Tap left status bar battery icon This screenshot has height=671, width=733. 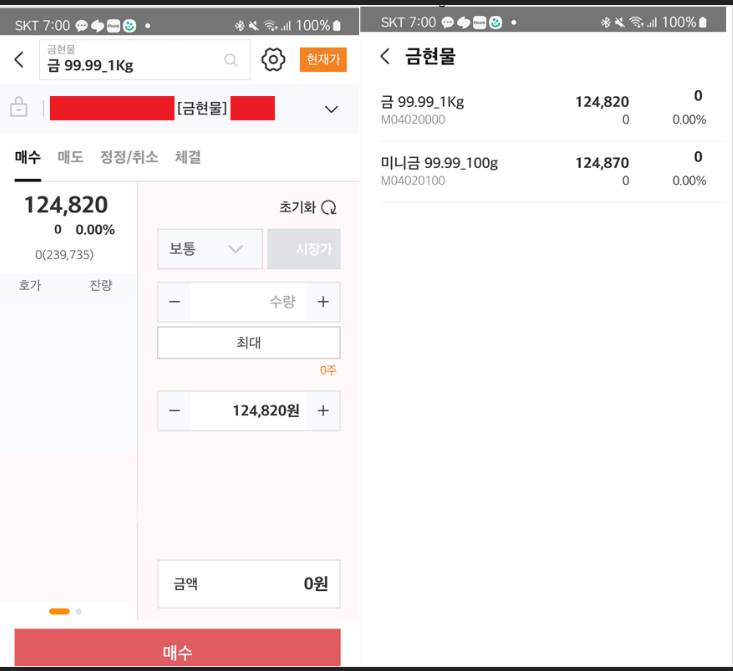tap(337, 25)
